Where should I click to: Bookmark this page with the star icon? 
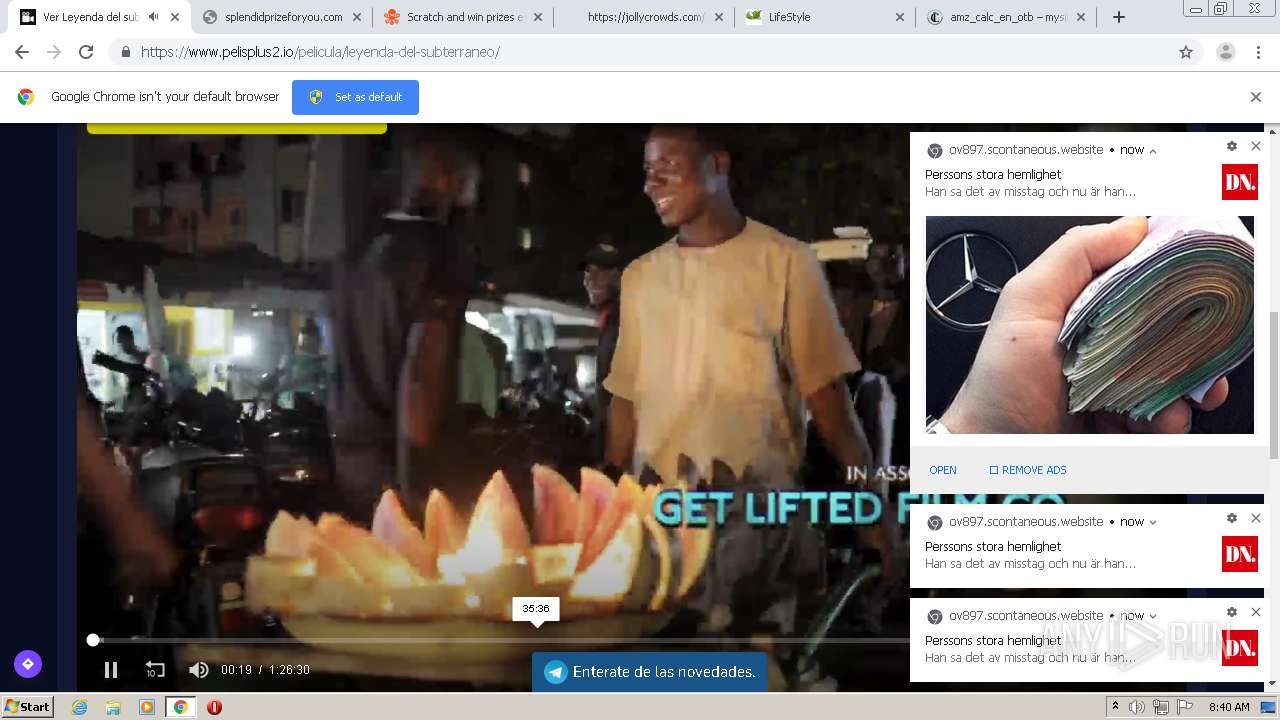(x=1186, y=52)
